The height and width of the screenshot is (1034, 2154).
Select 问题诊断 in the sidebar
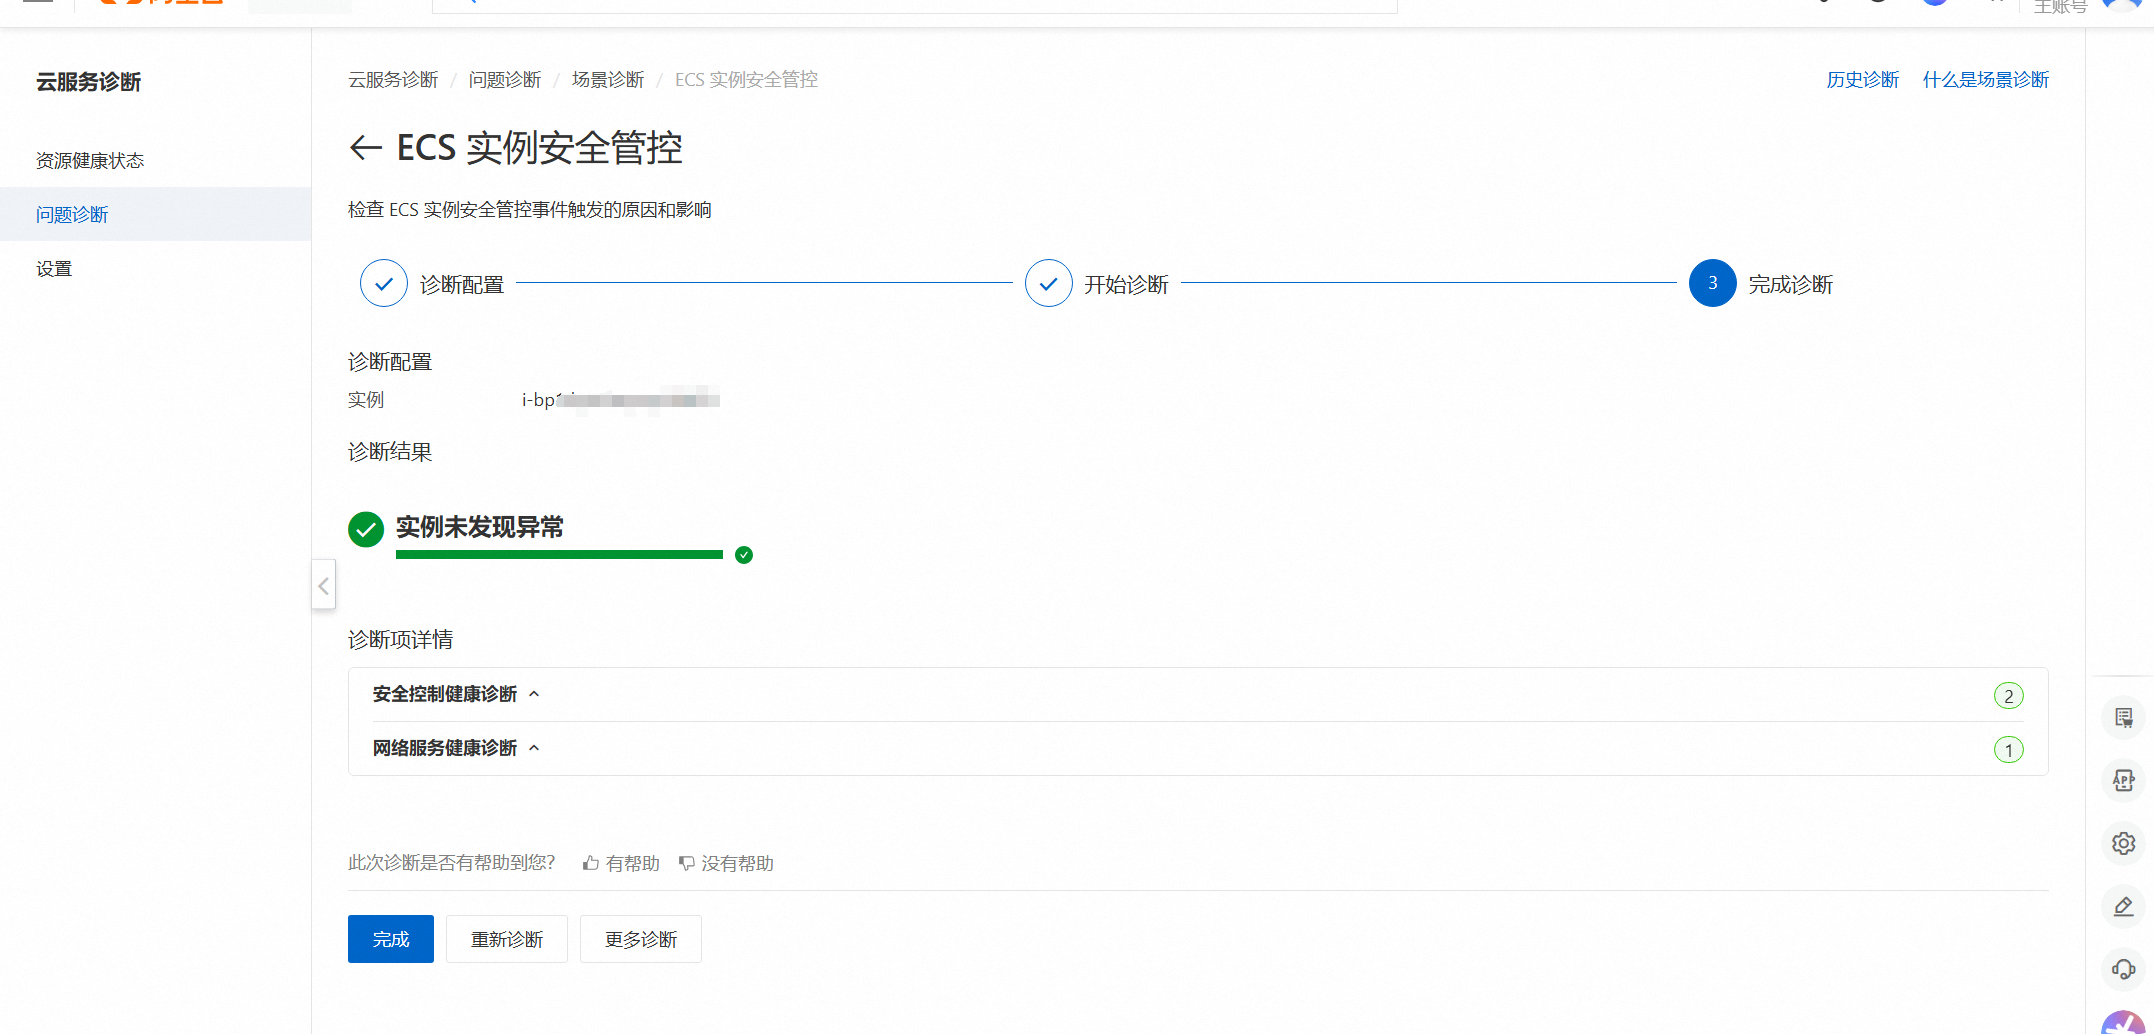click(155, 214)
